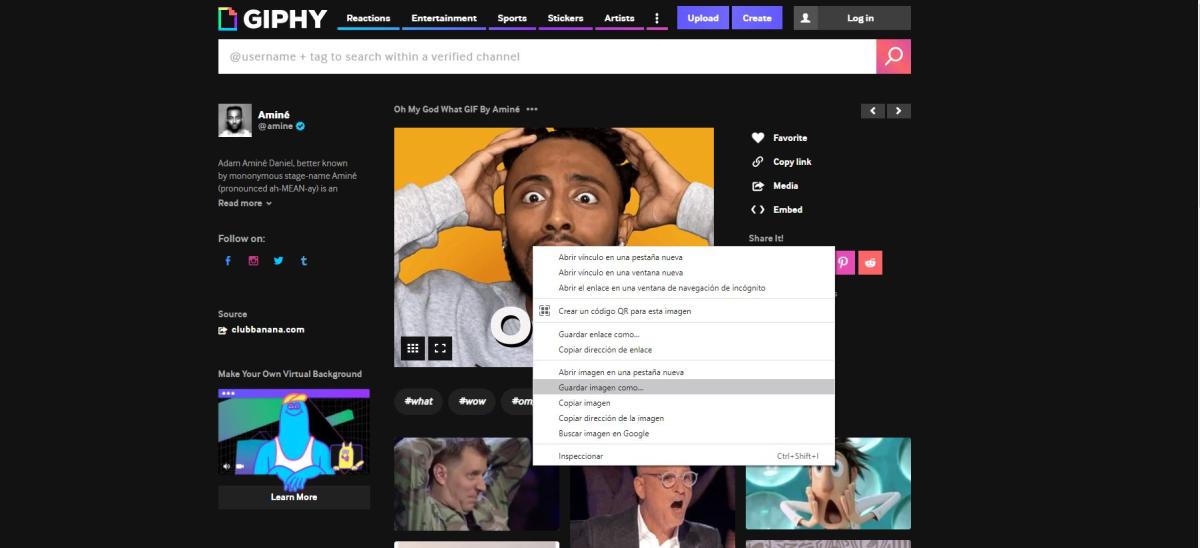The image size is (1200, 548).
Task: Go to the next GIF with the right arrow
Action: tap(899, 111)
